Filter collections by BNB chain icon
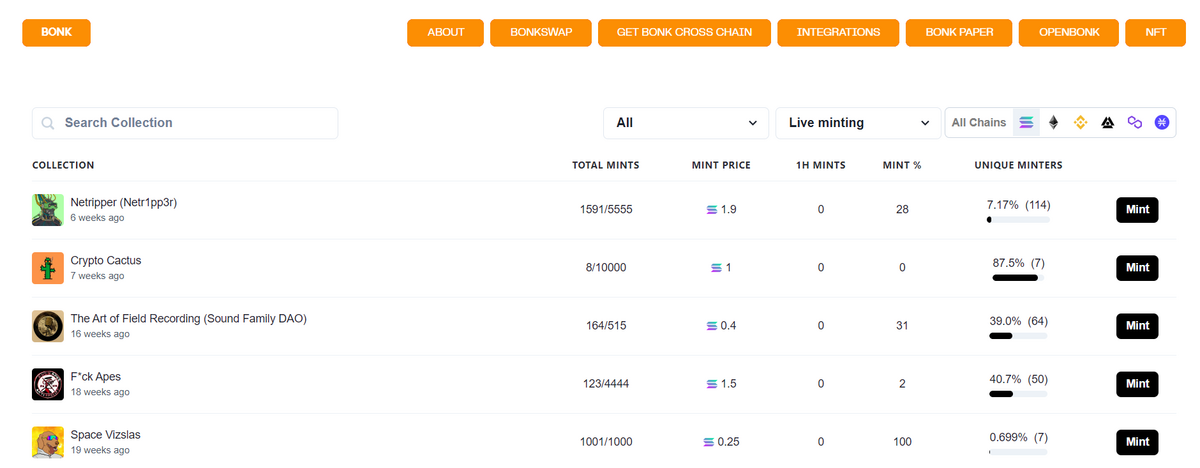Image resolution: width=1200 pixels, height=468 pixels. [x=1080, y=123]
